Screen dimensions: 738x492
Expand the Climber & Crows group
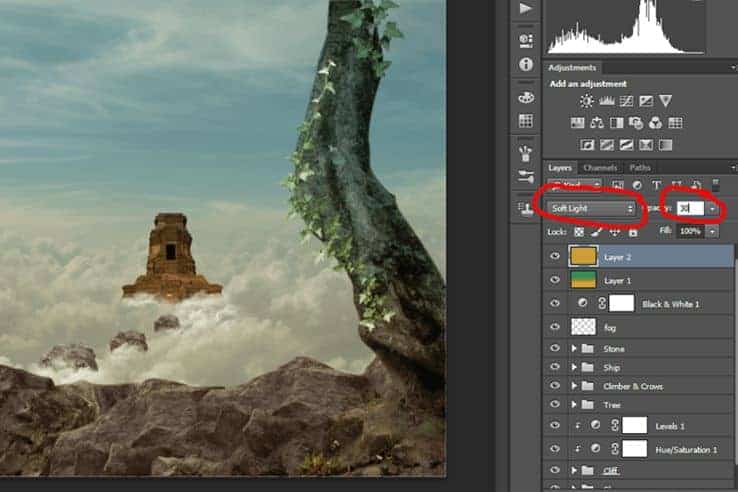pos(574,386)
